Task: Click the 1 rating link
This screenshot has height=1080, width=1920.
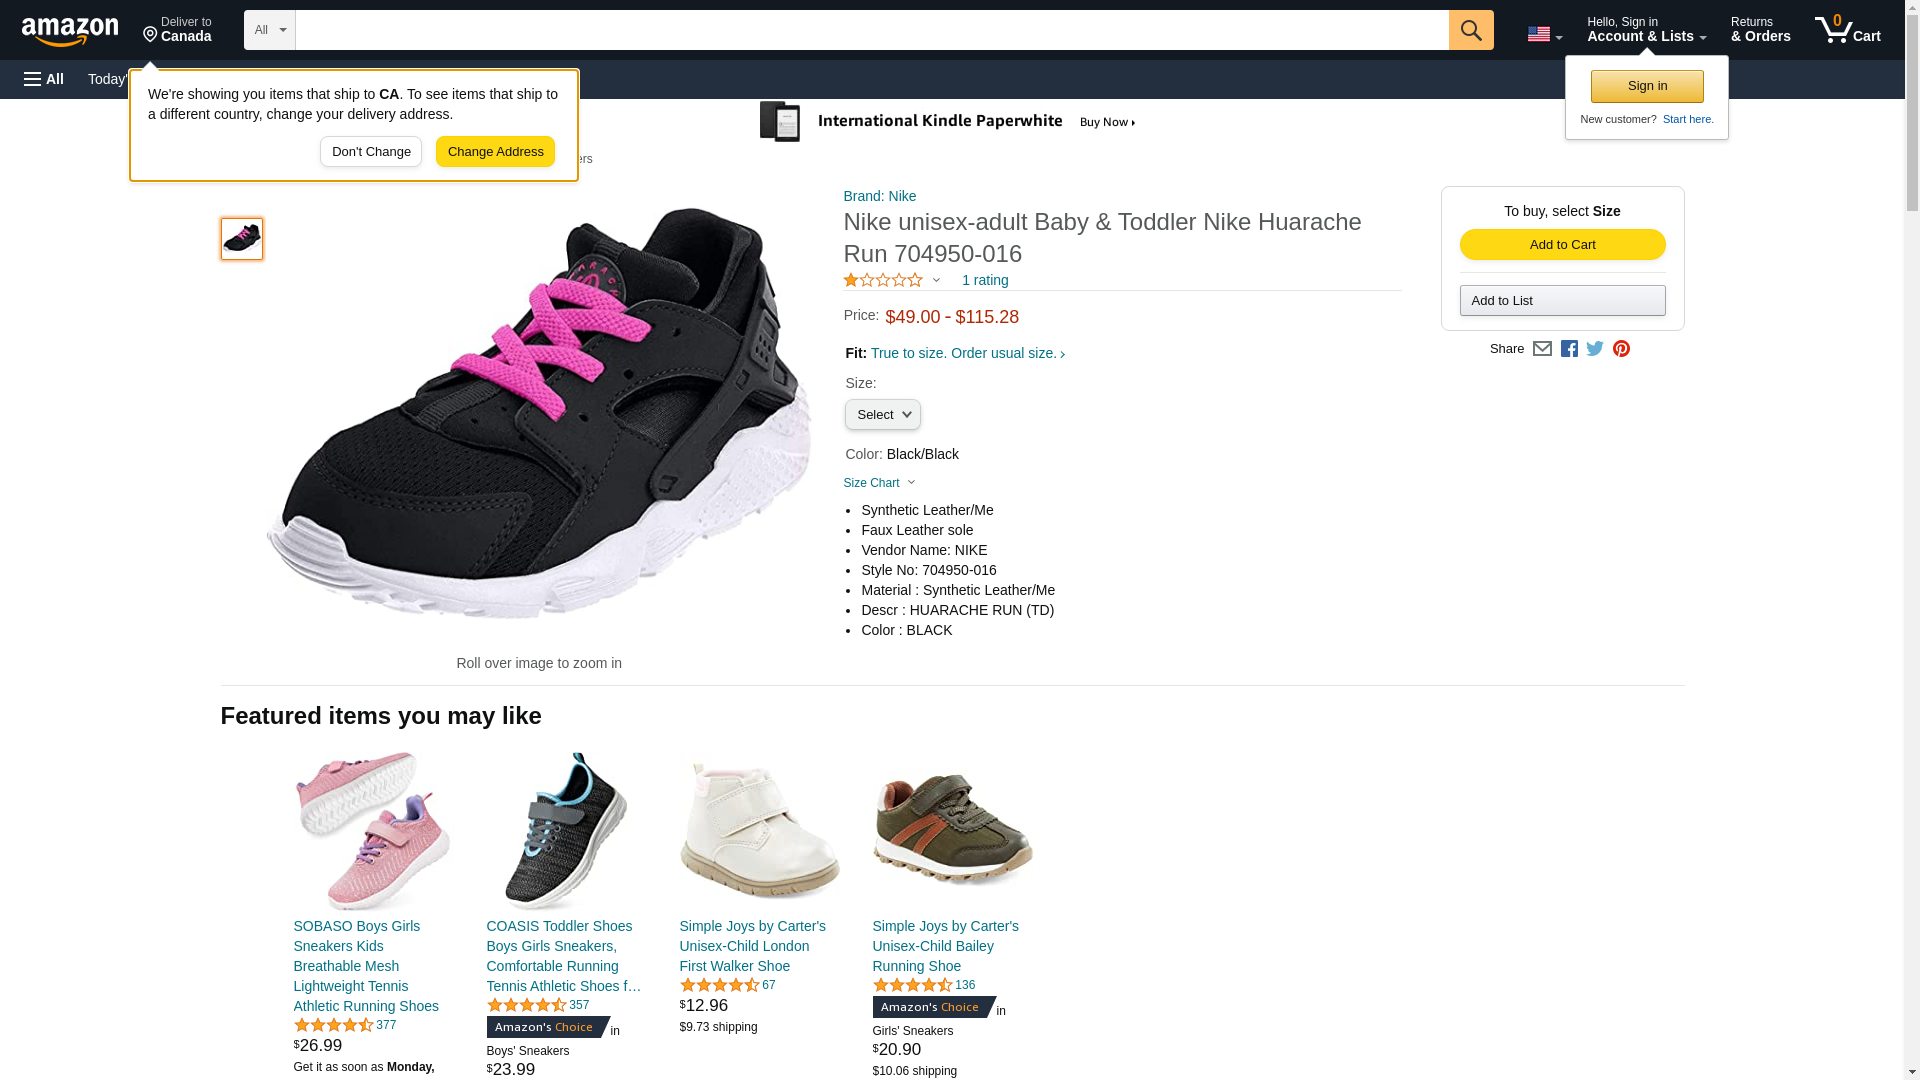Action: click(x=985, y=280)
